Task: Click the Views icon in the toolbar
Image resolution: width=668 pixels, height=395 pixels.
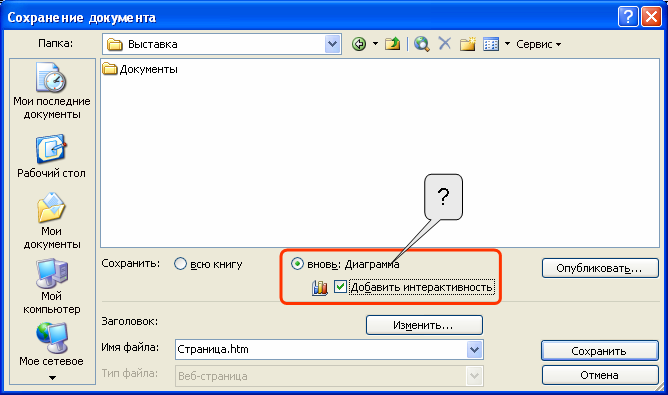Action: point(491,44)
